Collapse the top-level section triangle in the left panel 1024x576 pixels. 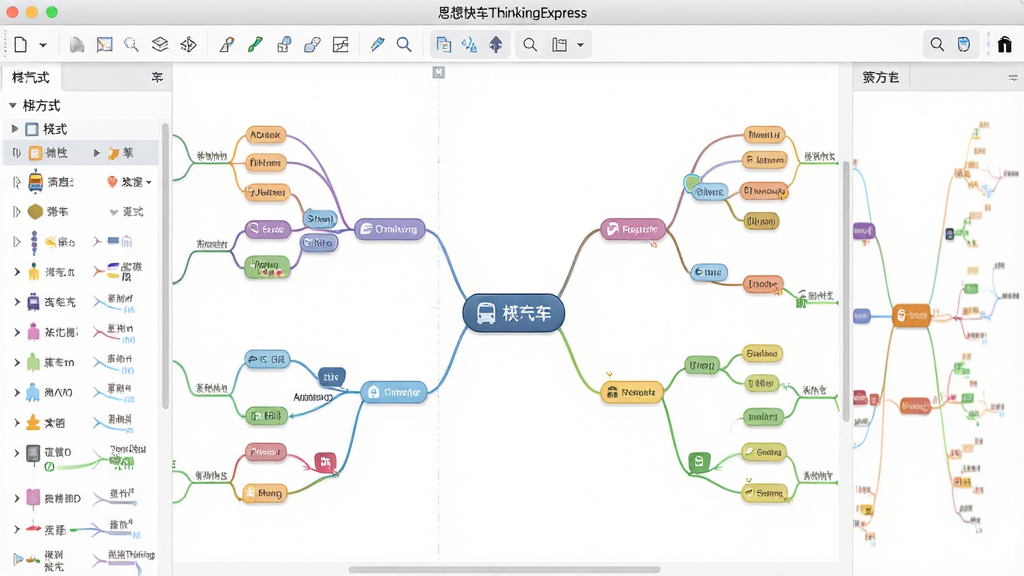pyautogui.click(x=12, y=105)
